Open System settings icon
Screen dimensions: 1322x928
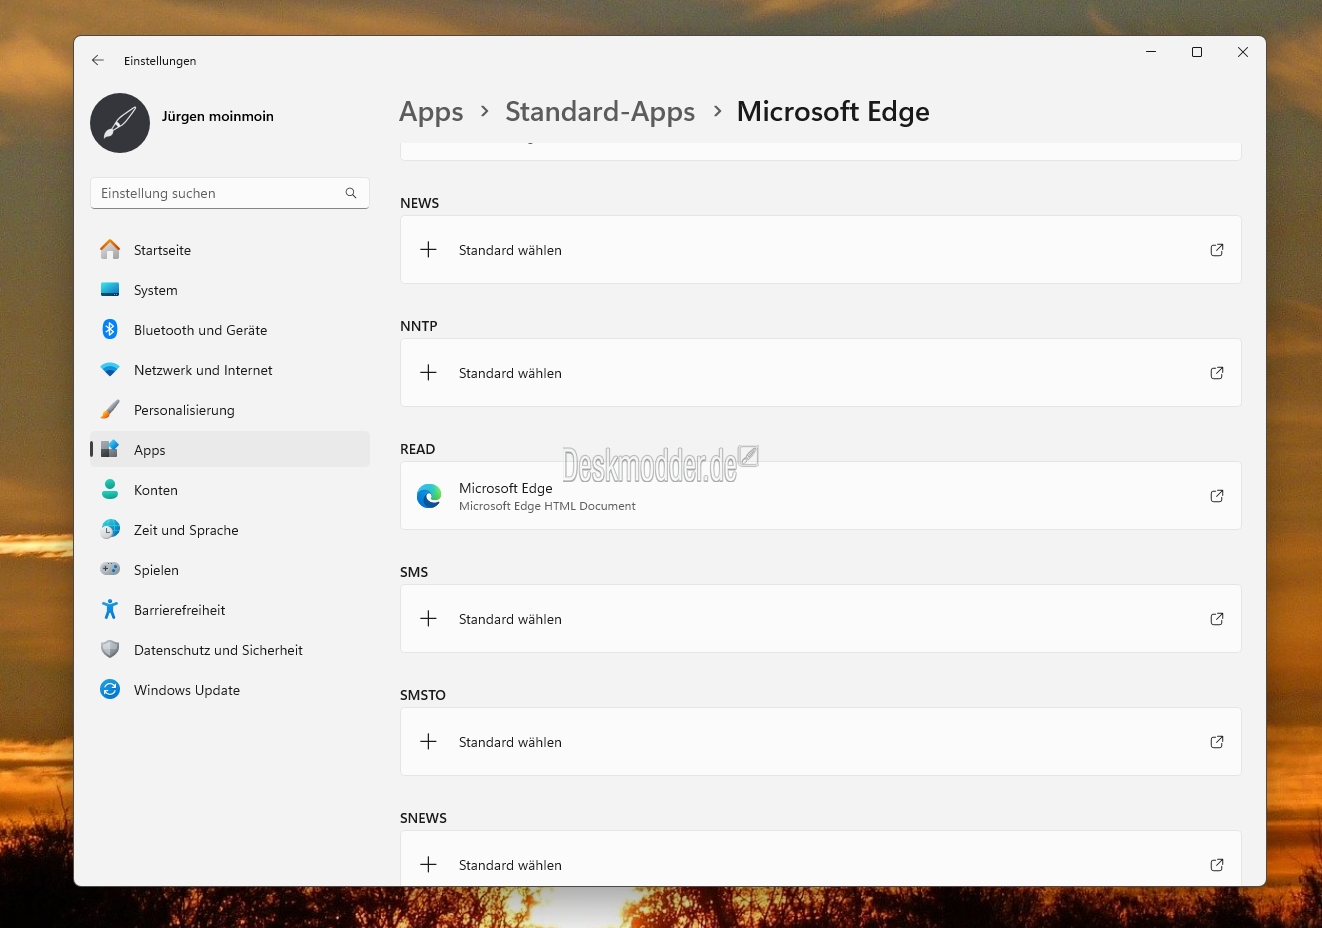[x=110, y=290]
